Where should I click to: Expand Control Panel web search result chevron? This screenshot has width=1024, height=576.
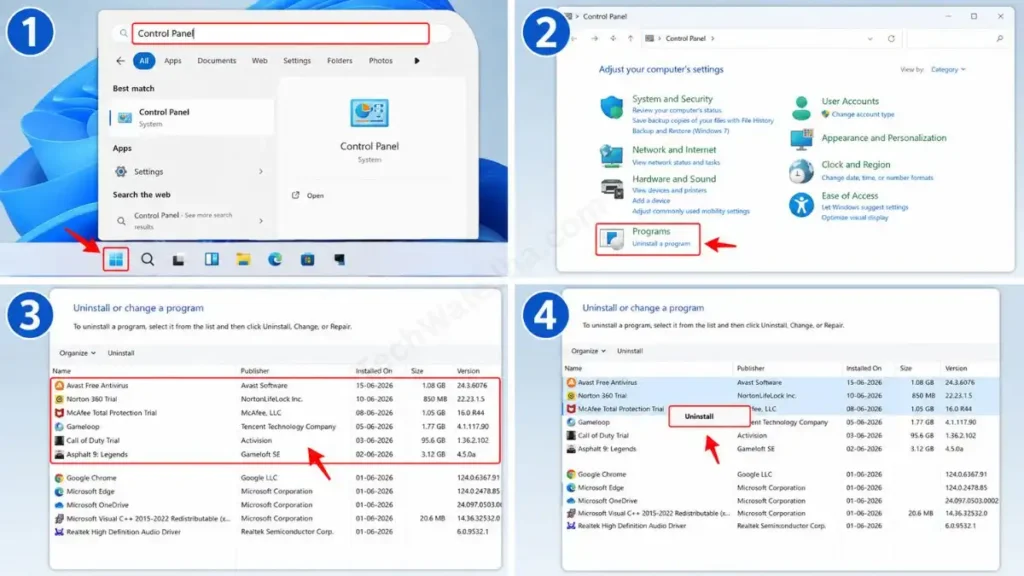tap(261, 221)
